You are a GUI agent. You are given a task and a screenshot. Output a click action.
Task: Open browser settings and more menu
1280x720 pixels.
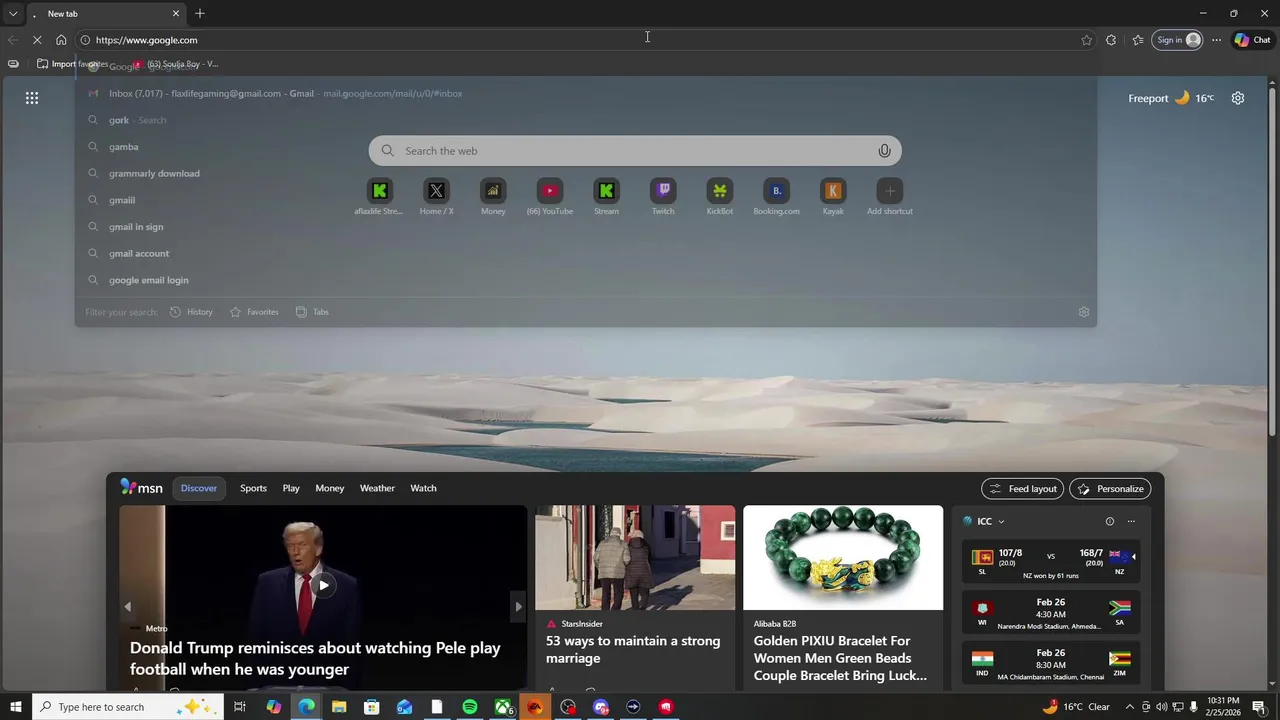coord(1216,40)
